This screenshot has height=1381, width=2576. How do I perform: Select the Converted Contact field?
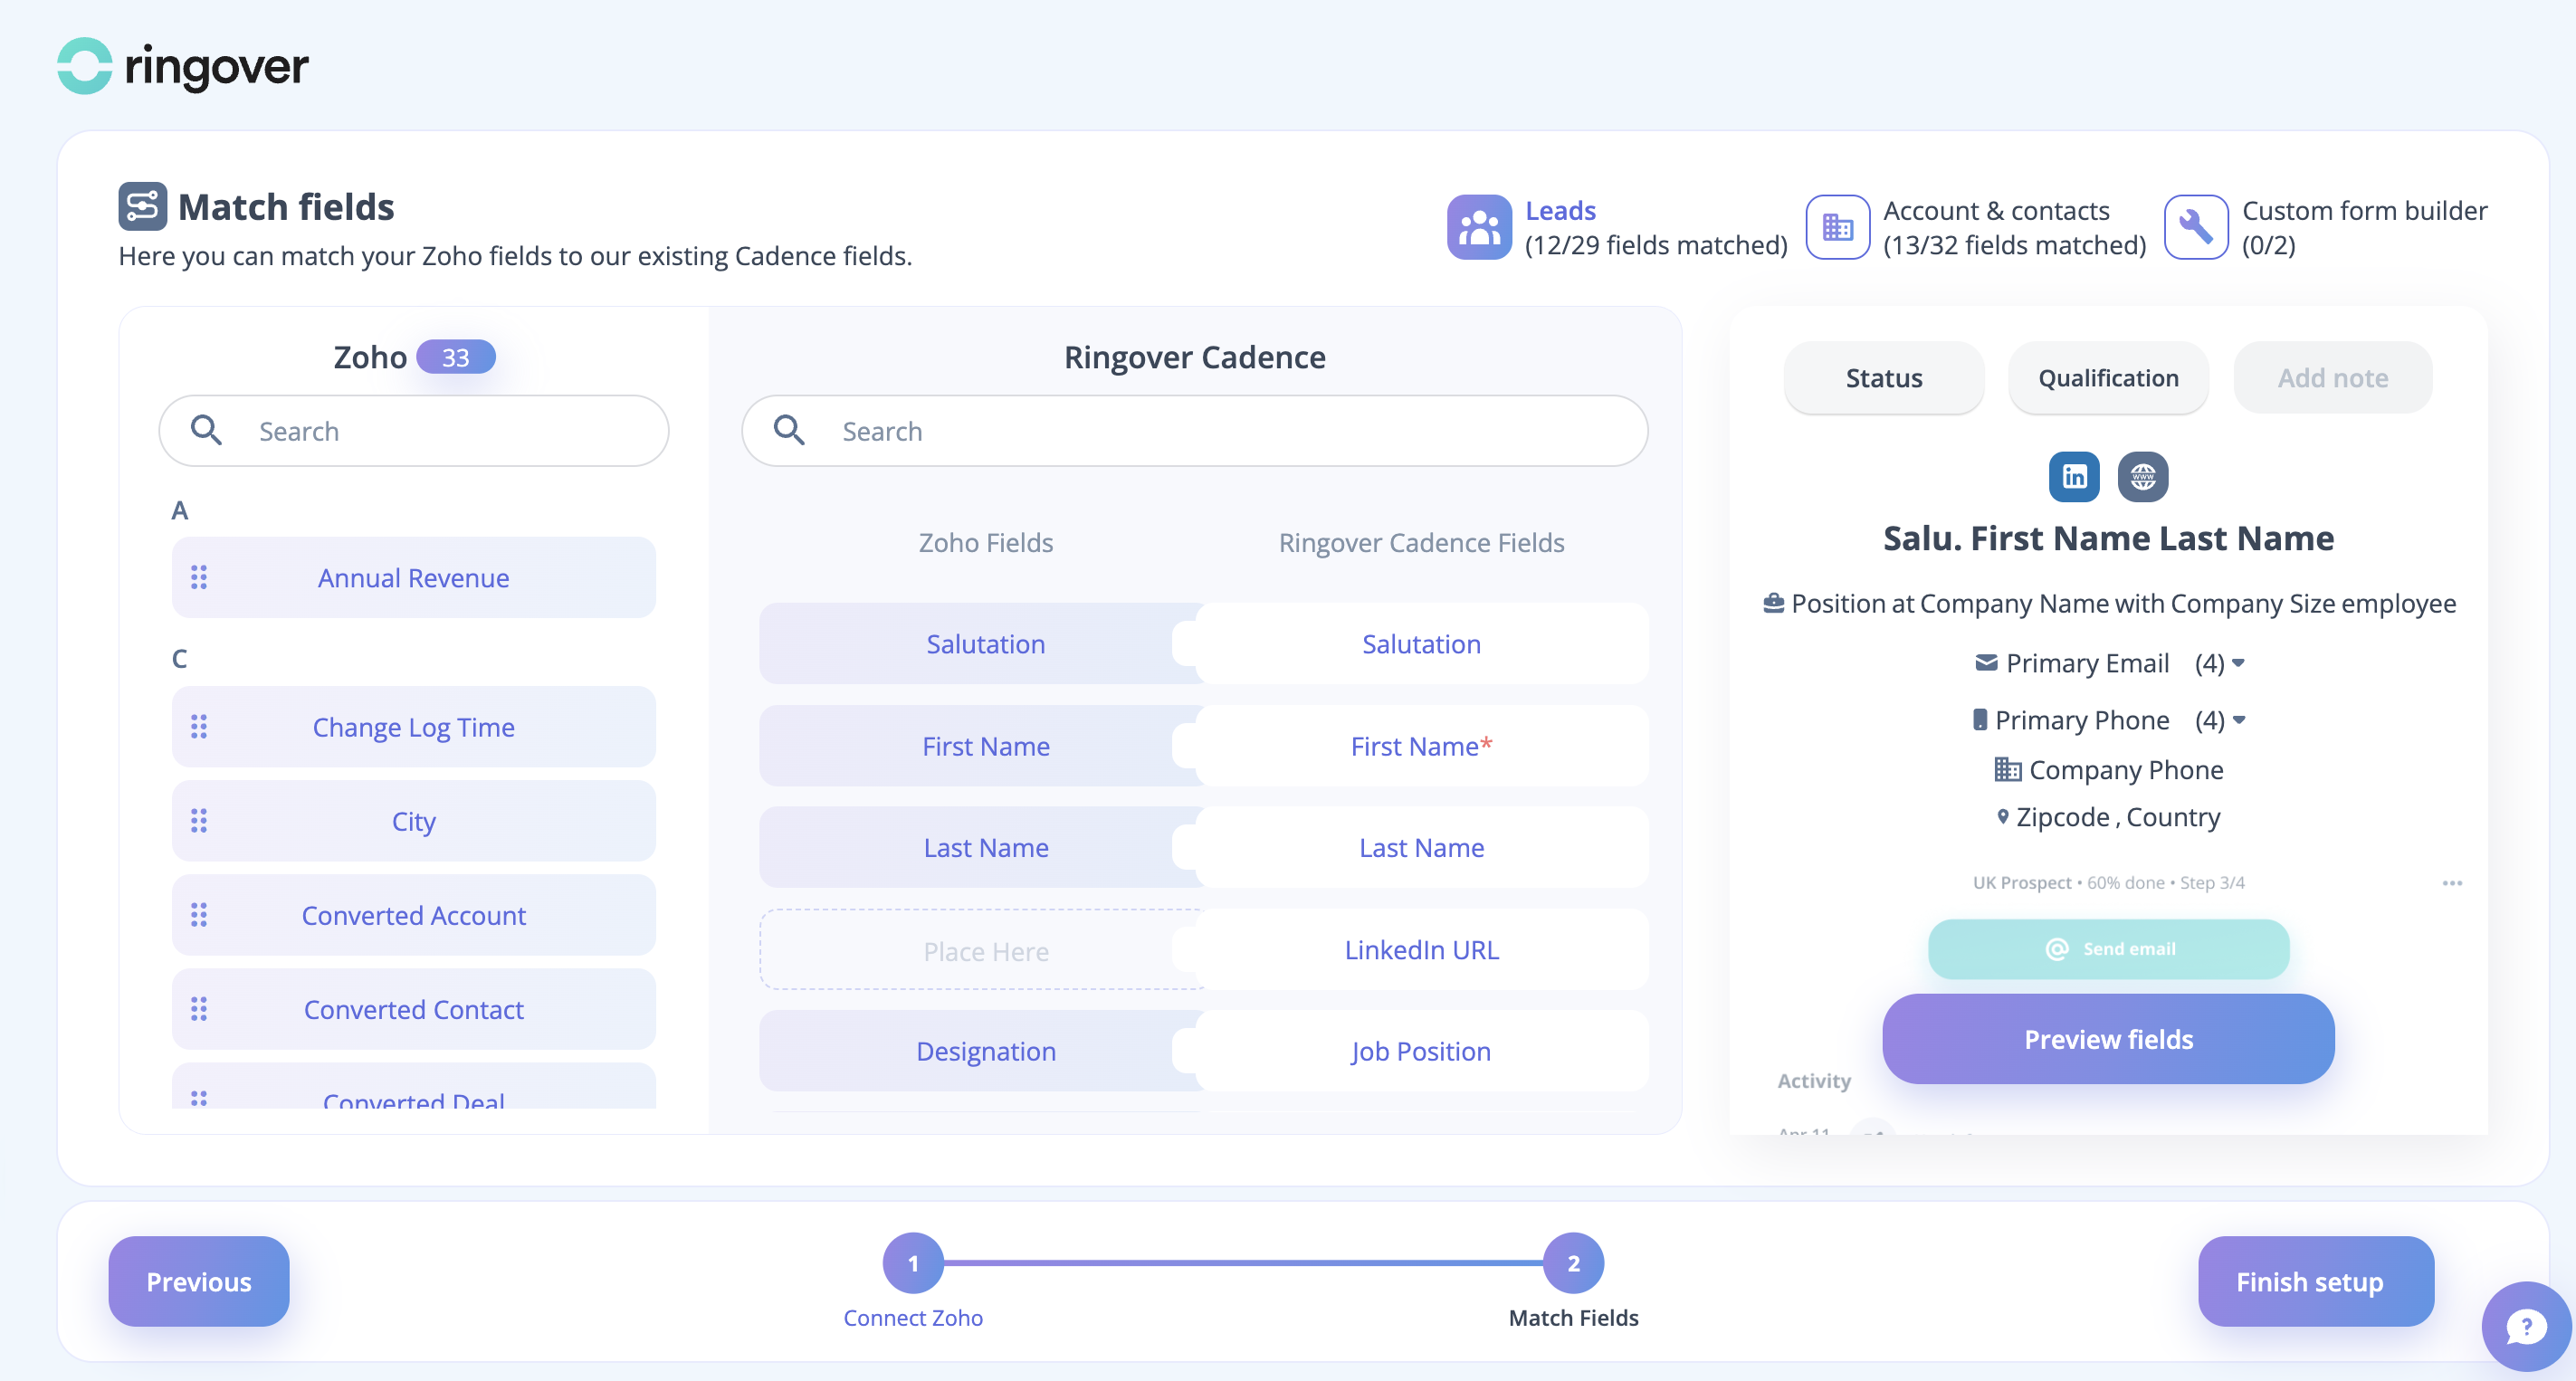(414, 1008)
